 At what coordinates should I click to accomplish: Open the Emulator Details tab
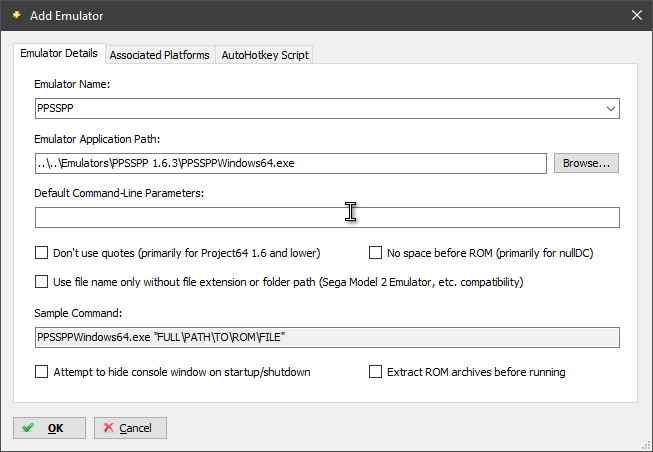click(x=59, y=53)
